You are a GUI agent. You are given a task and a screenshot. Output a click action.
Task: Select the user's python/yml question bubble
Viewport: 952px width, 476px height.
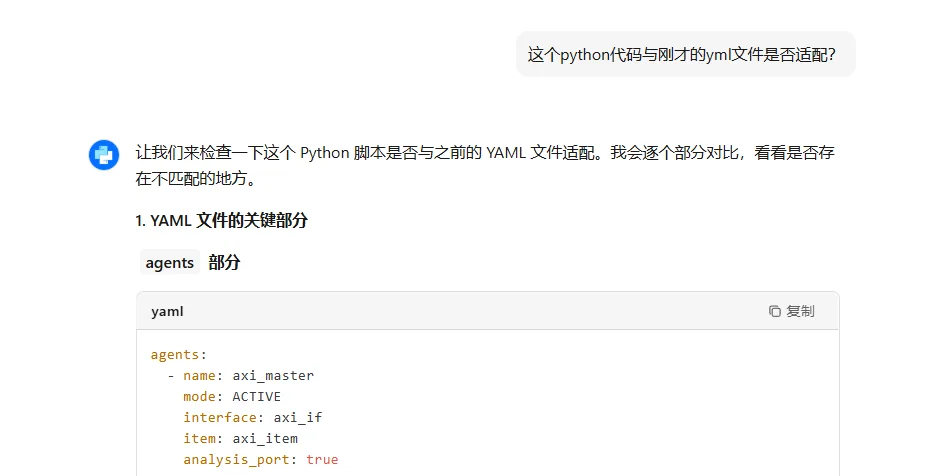(685, 55)
